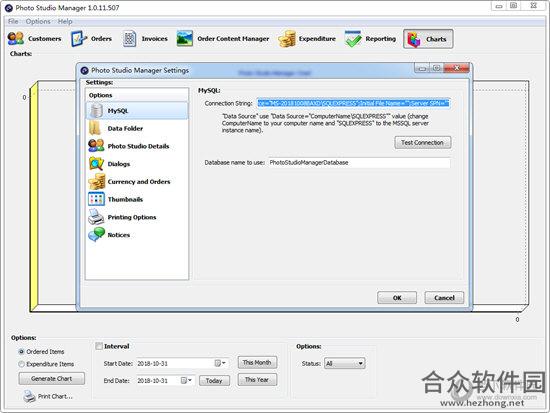Image resolution: width=550 pixels, height=413 pixels.
Task: Click the Settings dialog title icon
Action: coord(85,71)
